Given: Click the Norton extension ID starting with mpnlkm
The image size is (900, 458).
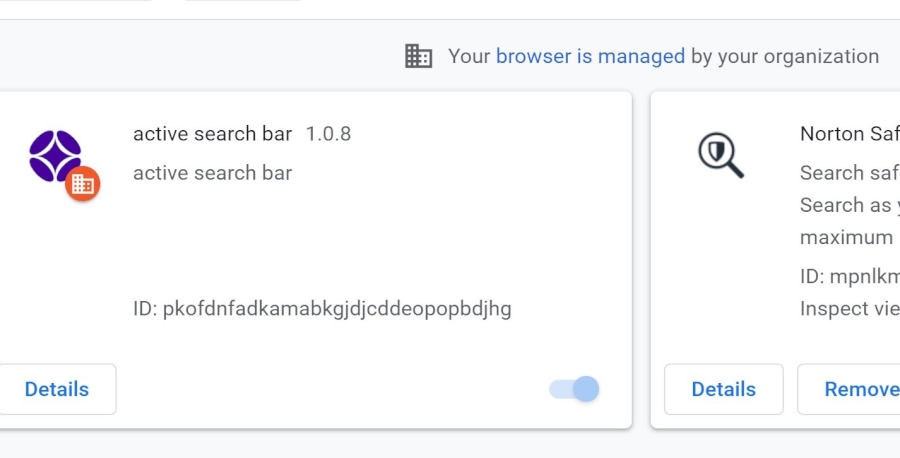Looking at the screenshot, I should click(x=850, y=277).
